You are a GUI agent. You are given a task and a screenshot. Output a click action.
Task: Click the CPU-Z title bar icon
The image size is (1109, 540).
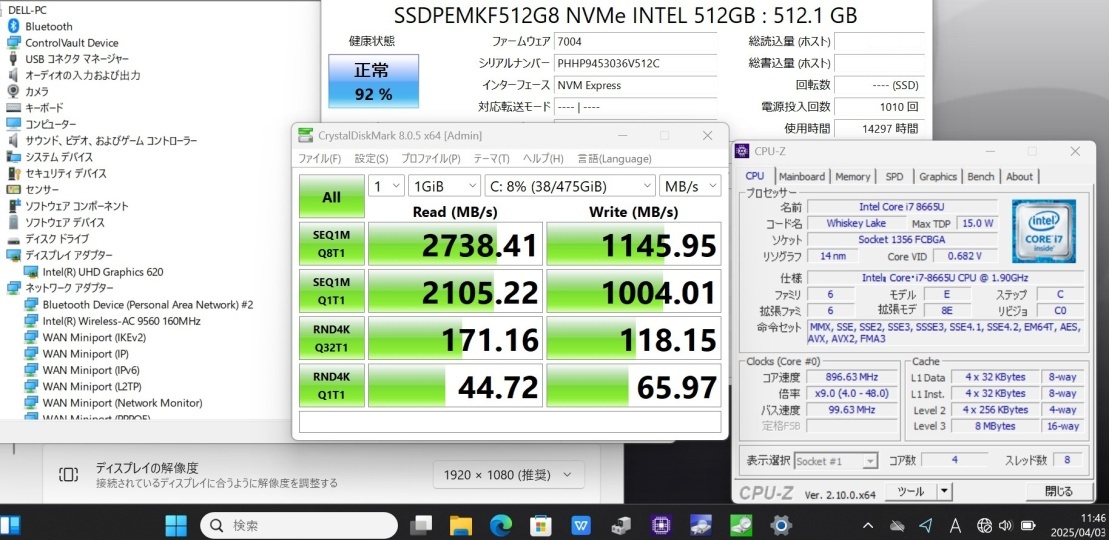click(x=742, y=151)
